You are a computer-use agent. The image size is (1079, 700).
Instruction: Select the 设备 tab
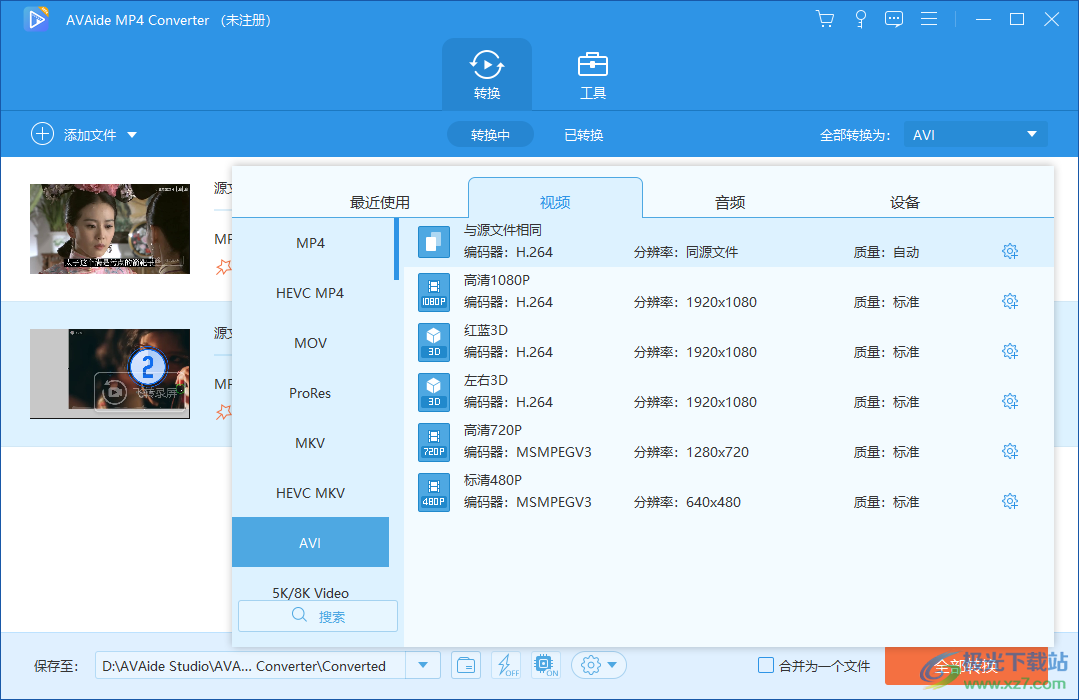coord(905,202)
